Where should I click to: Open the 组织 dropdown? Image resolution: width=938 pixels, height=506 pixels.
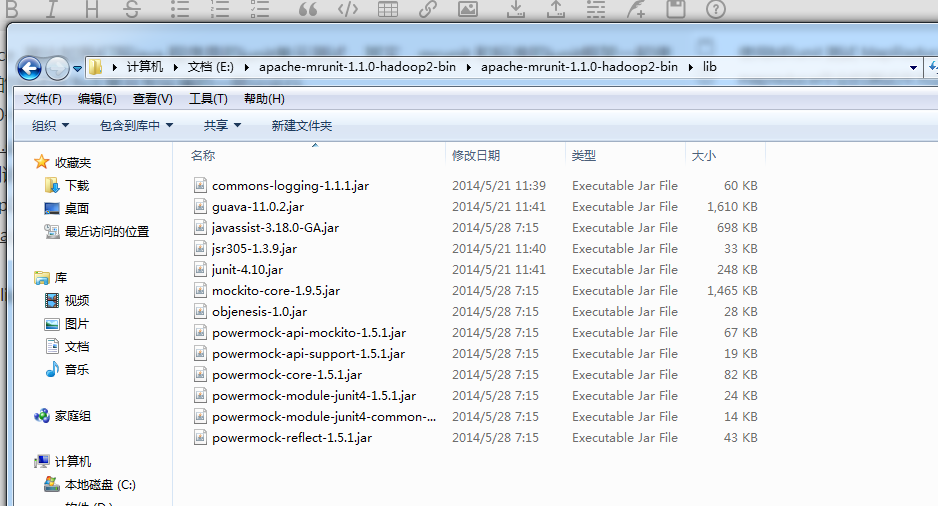point(50,126)
